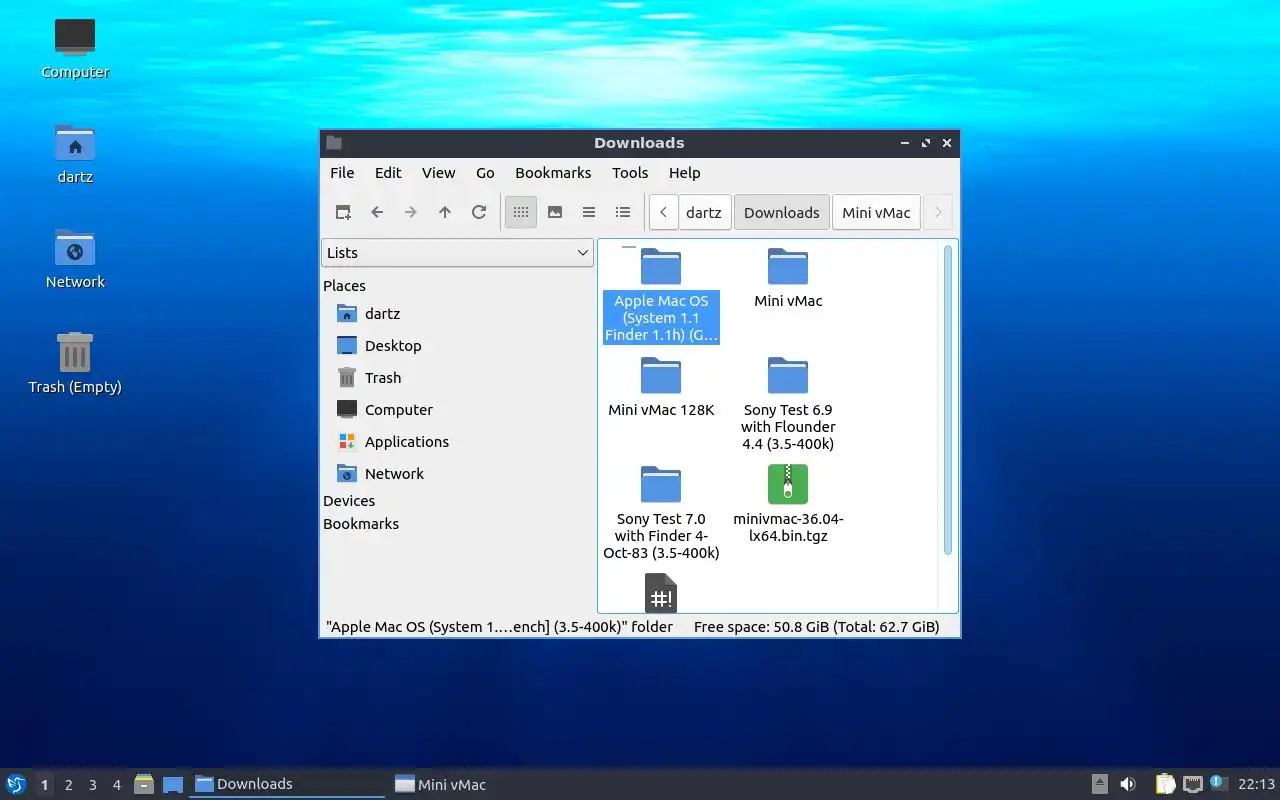This screenshot has height=800, width=1280.
Task: Activate Mini vMac window in taskbar
Action: point(488,784)
